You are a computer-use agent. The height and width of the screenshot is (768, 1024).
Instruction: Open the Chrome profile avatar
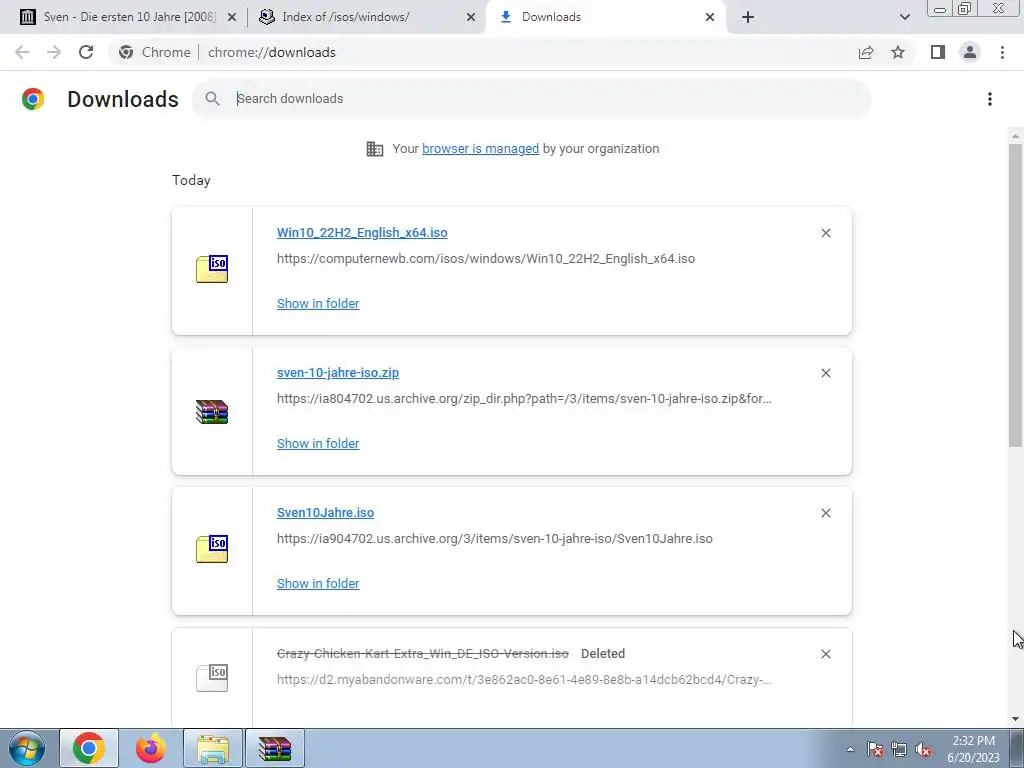pyautogui.click(x=970, y=52)
